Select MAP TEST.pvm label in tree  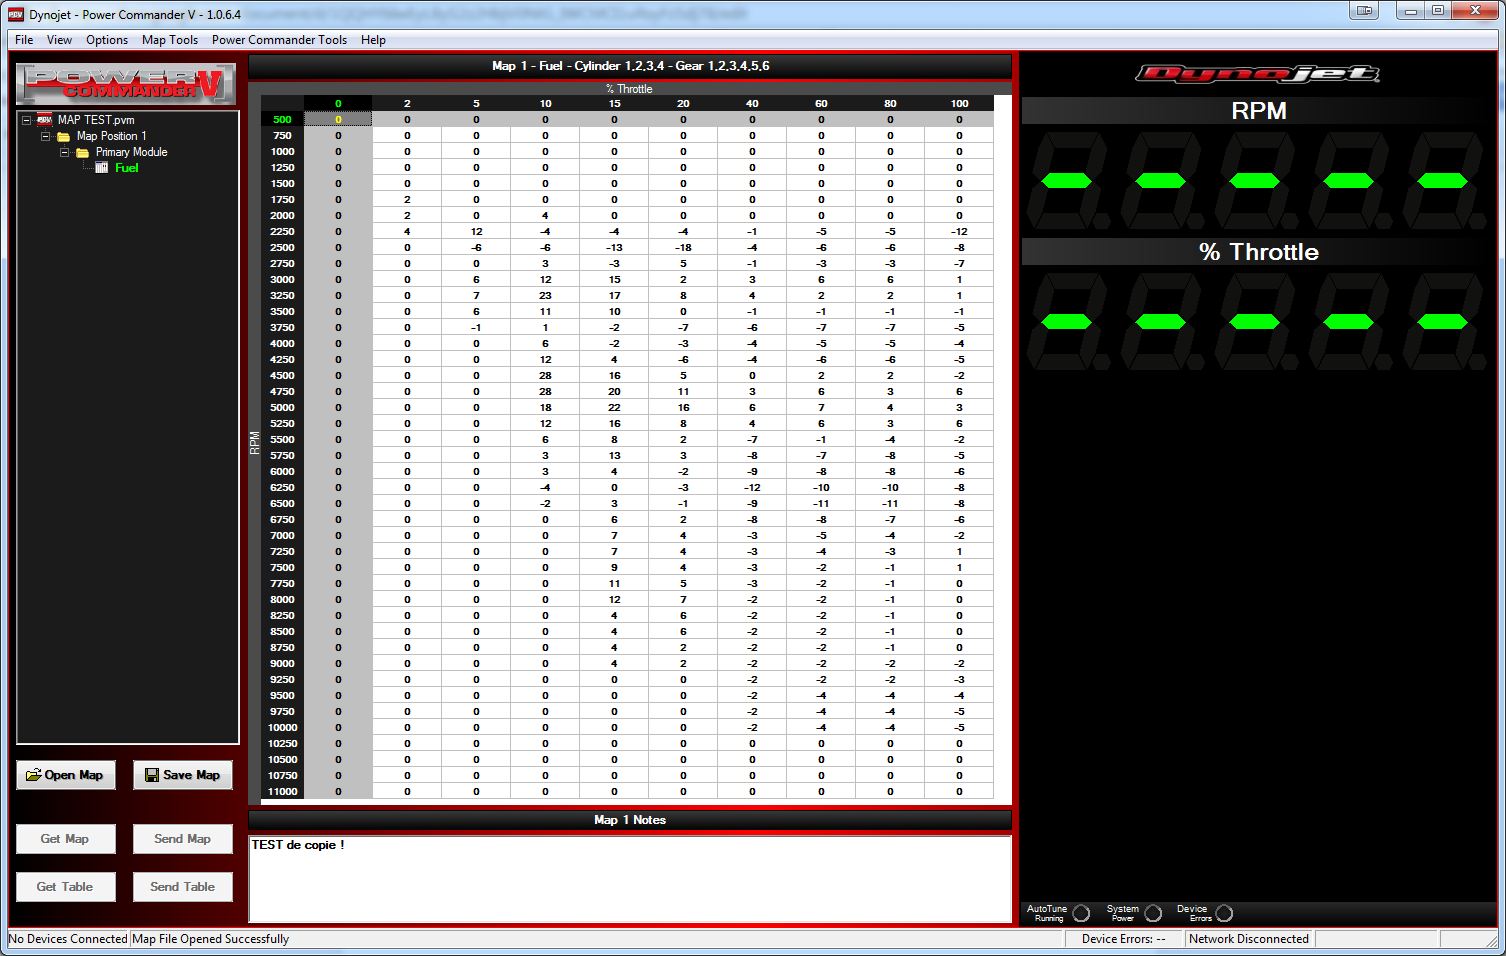click(95, 120)
